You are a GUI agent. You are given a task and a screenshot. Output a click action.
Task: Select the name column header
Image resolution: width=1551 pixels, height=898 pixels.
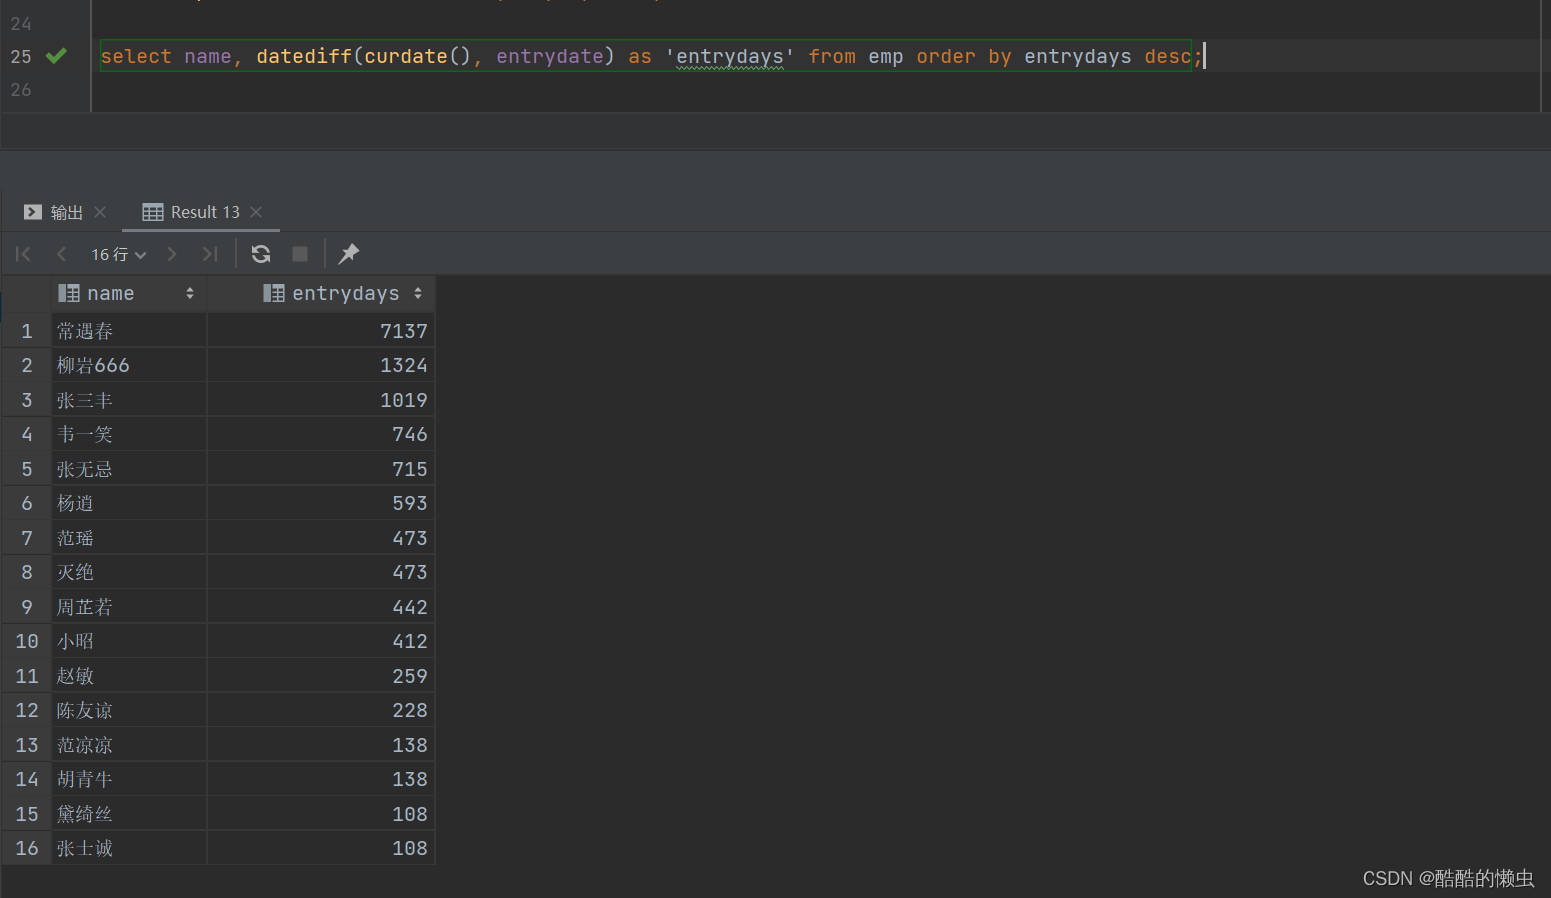[x=129, y=293]
